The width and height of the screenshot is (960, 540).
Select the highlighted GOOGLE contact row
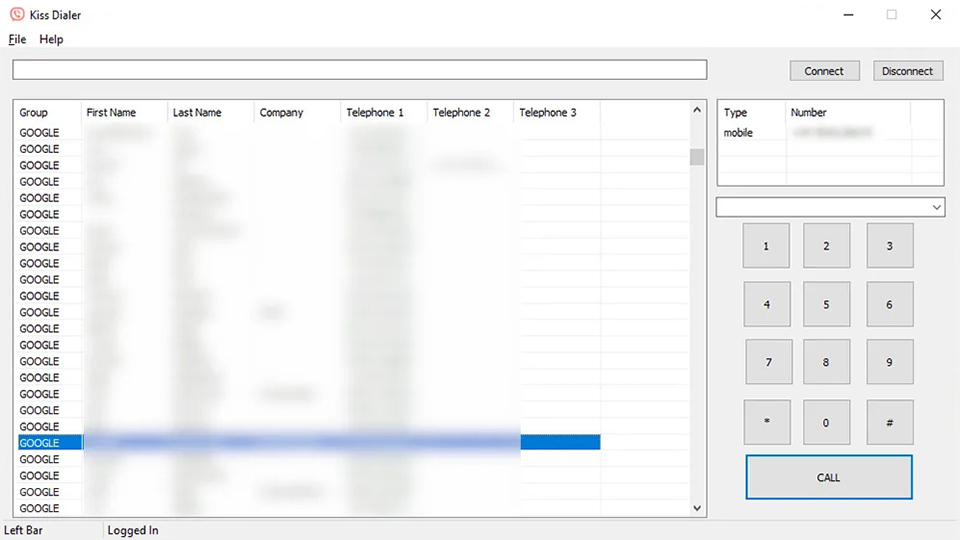309,443
